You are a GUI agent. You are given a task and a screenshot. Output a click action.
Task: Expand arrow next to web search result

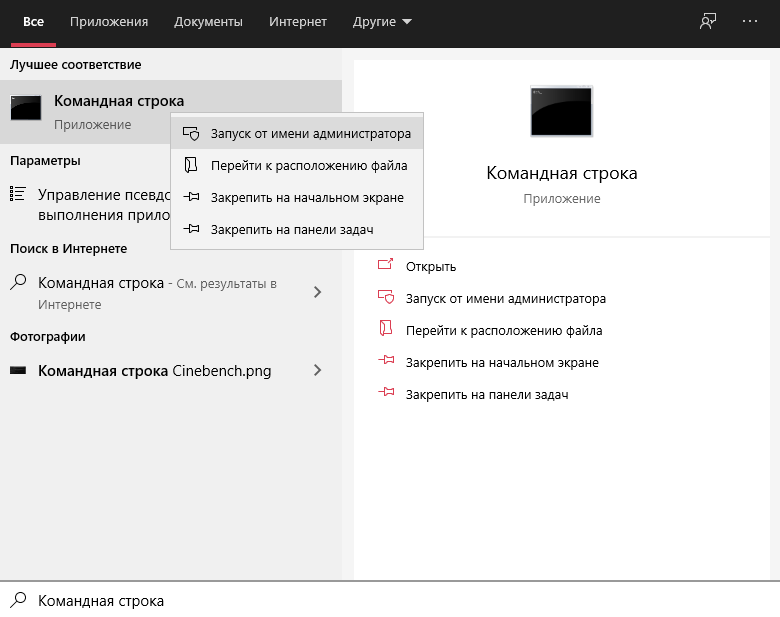click(x=317, y=292)
